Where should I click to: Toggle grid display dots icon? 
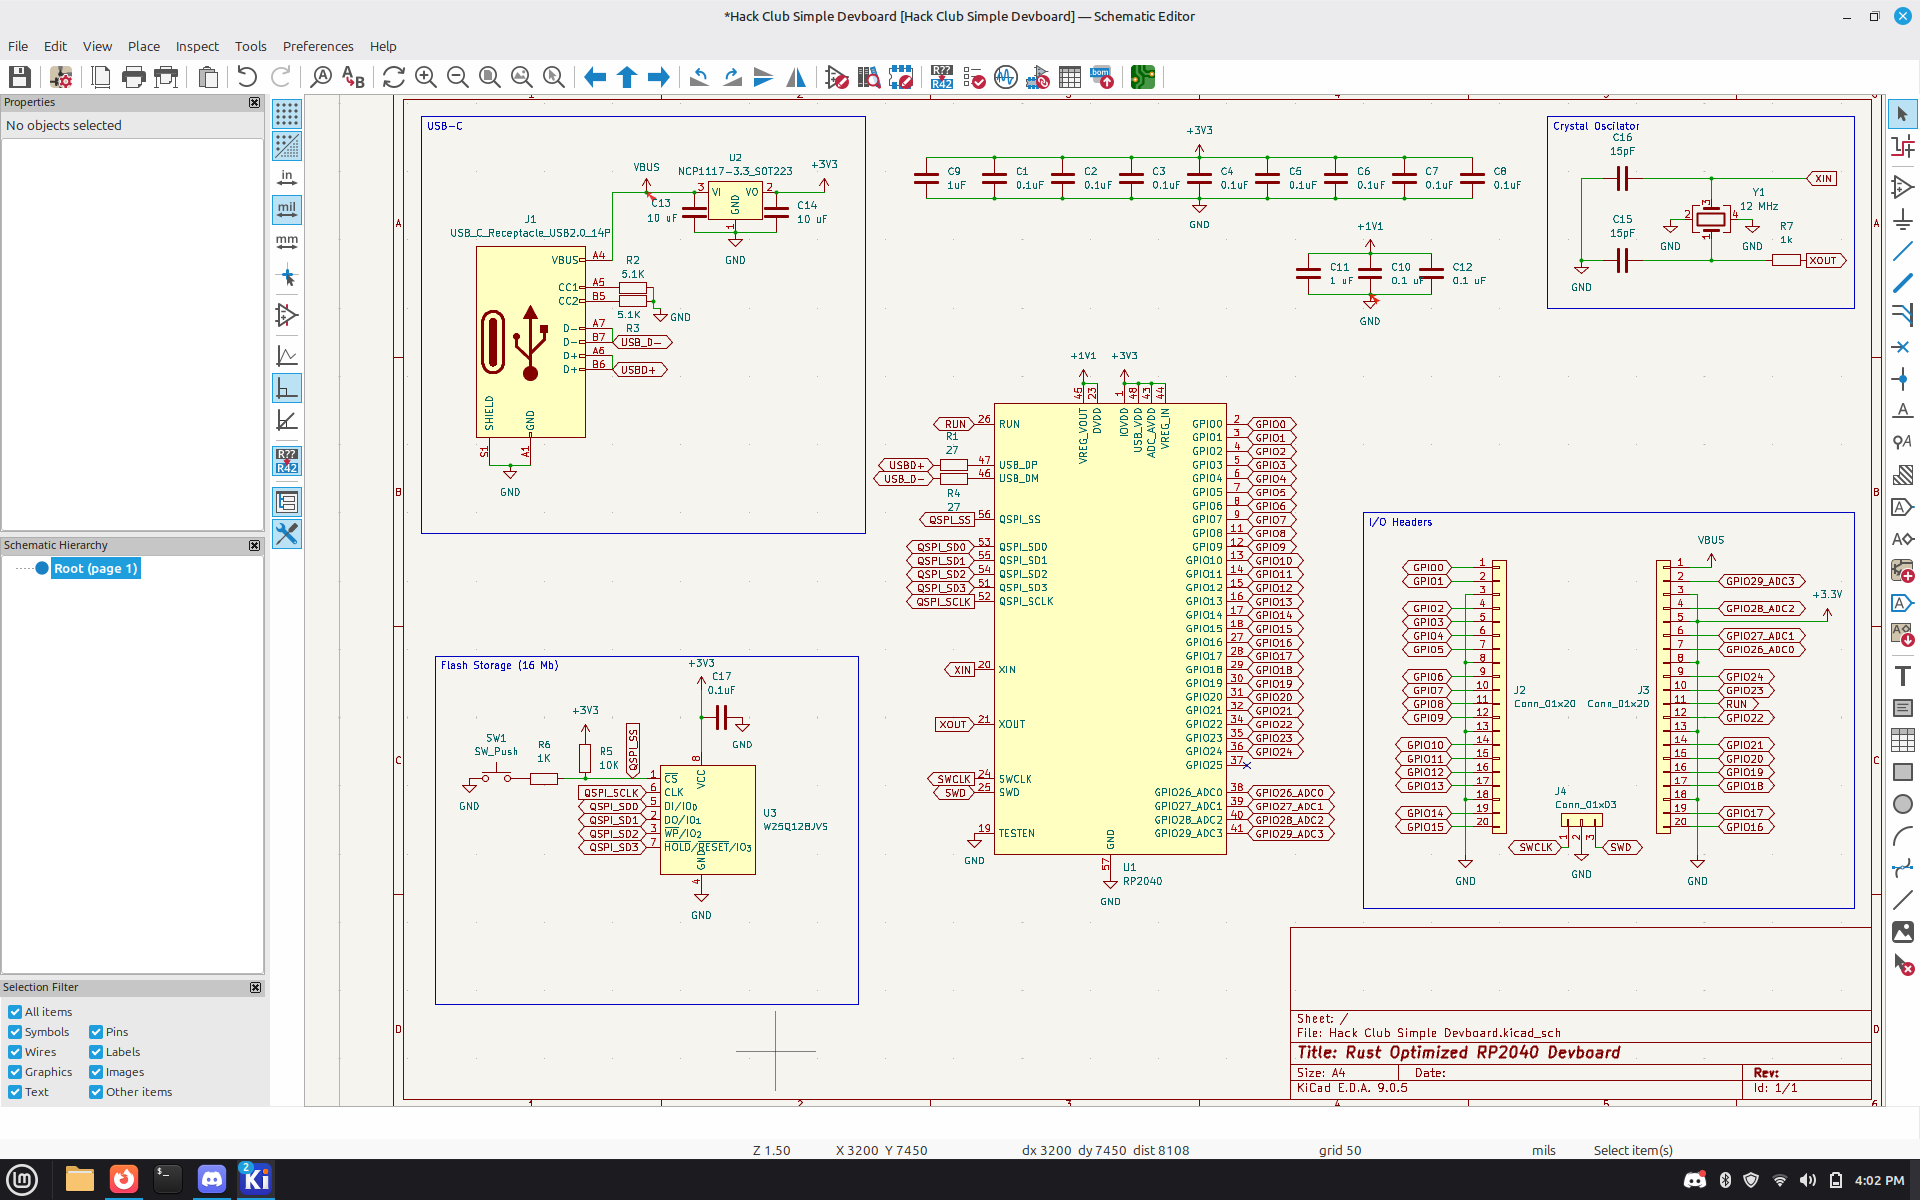pyautogui.click(x=287, y=114)
